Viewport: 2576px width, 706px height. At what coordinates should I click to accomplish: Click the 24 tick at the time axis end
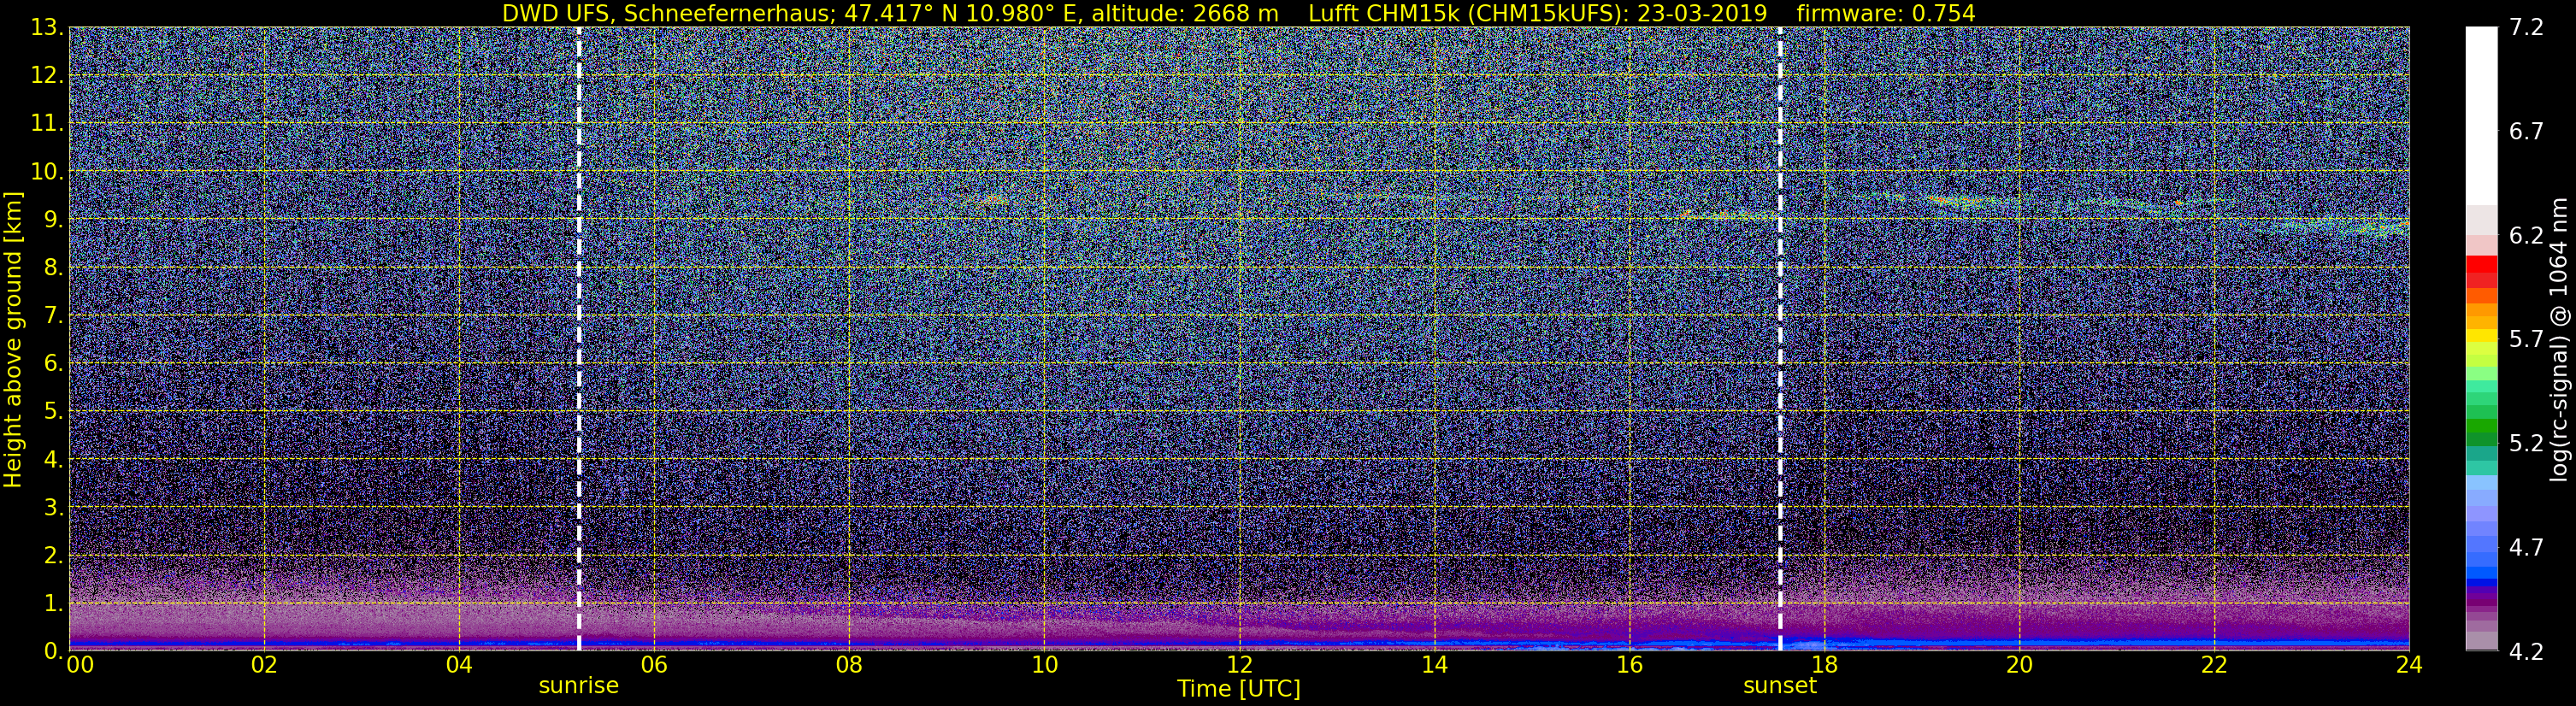click(2408, 665)
